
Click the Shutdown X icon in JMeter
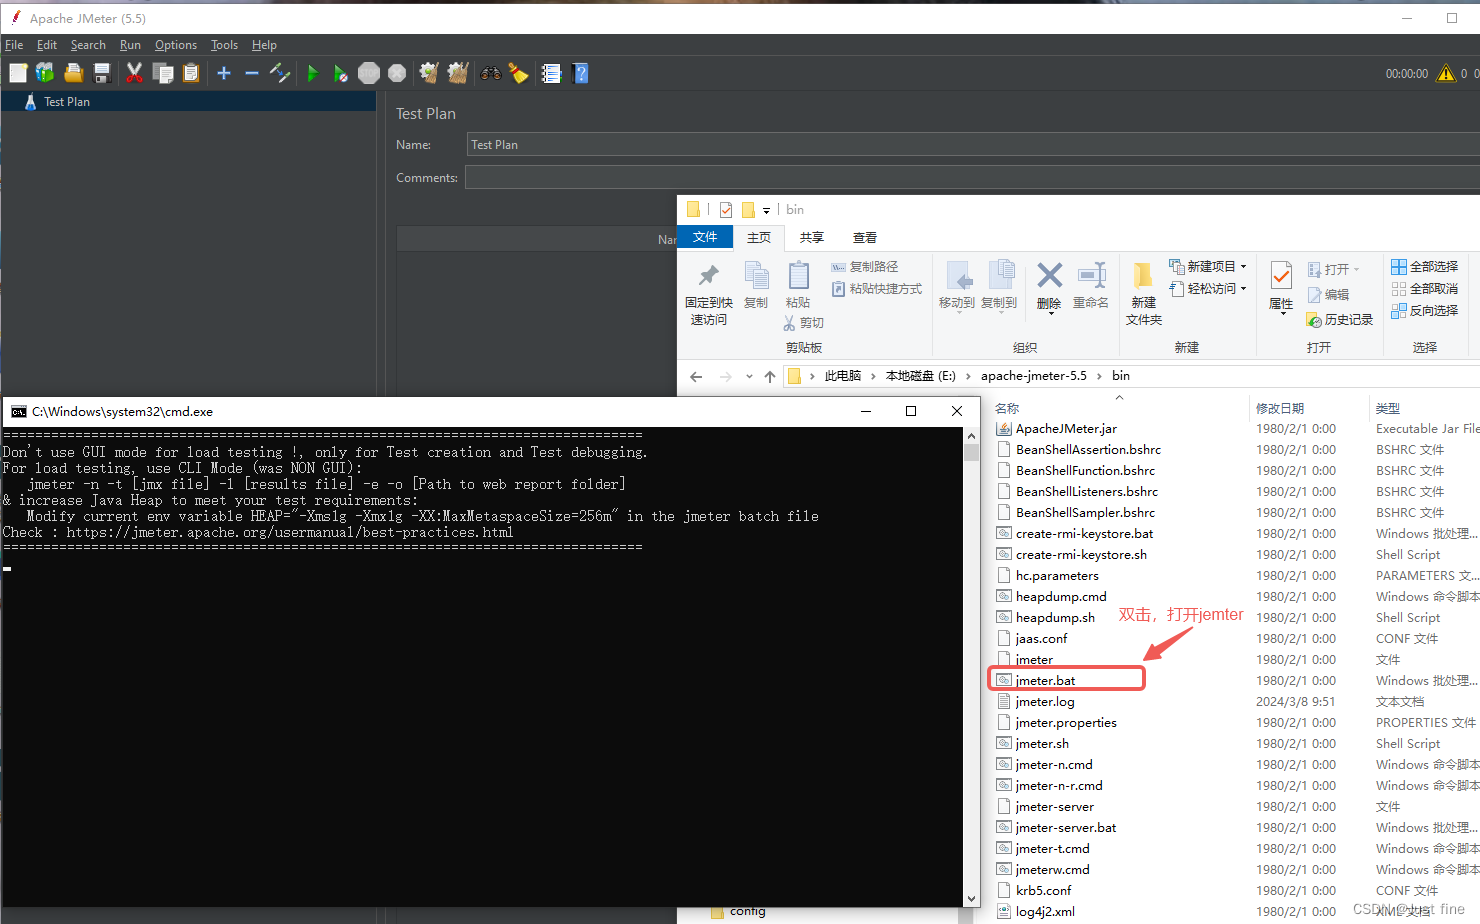[397, 73]
